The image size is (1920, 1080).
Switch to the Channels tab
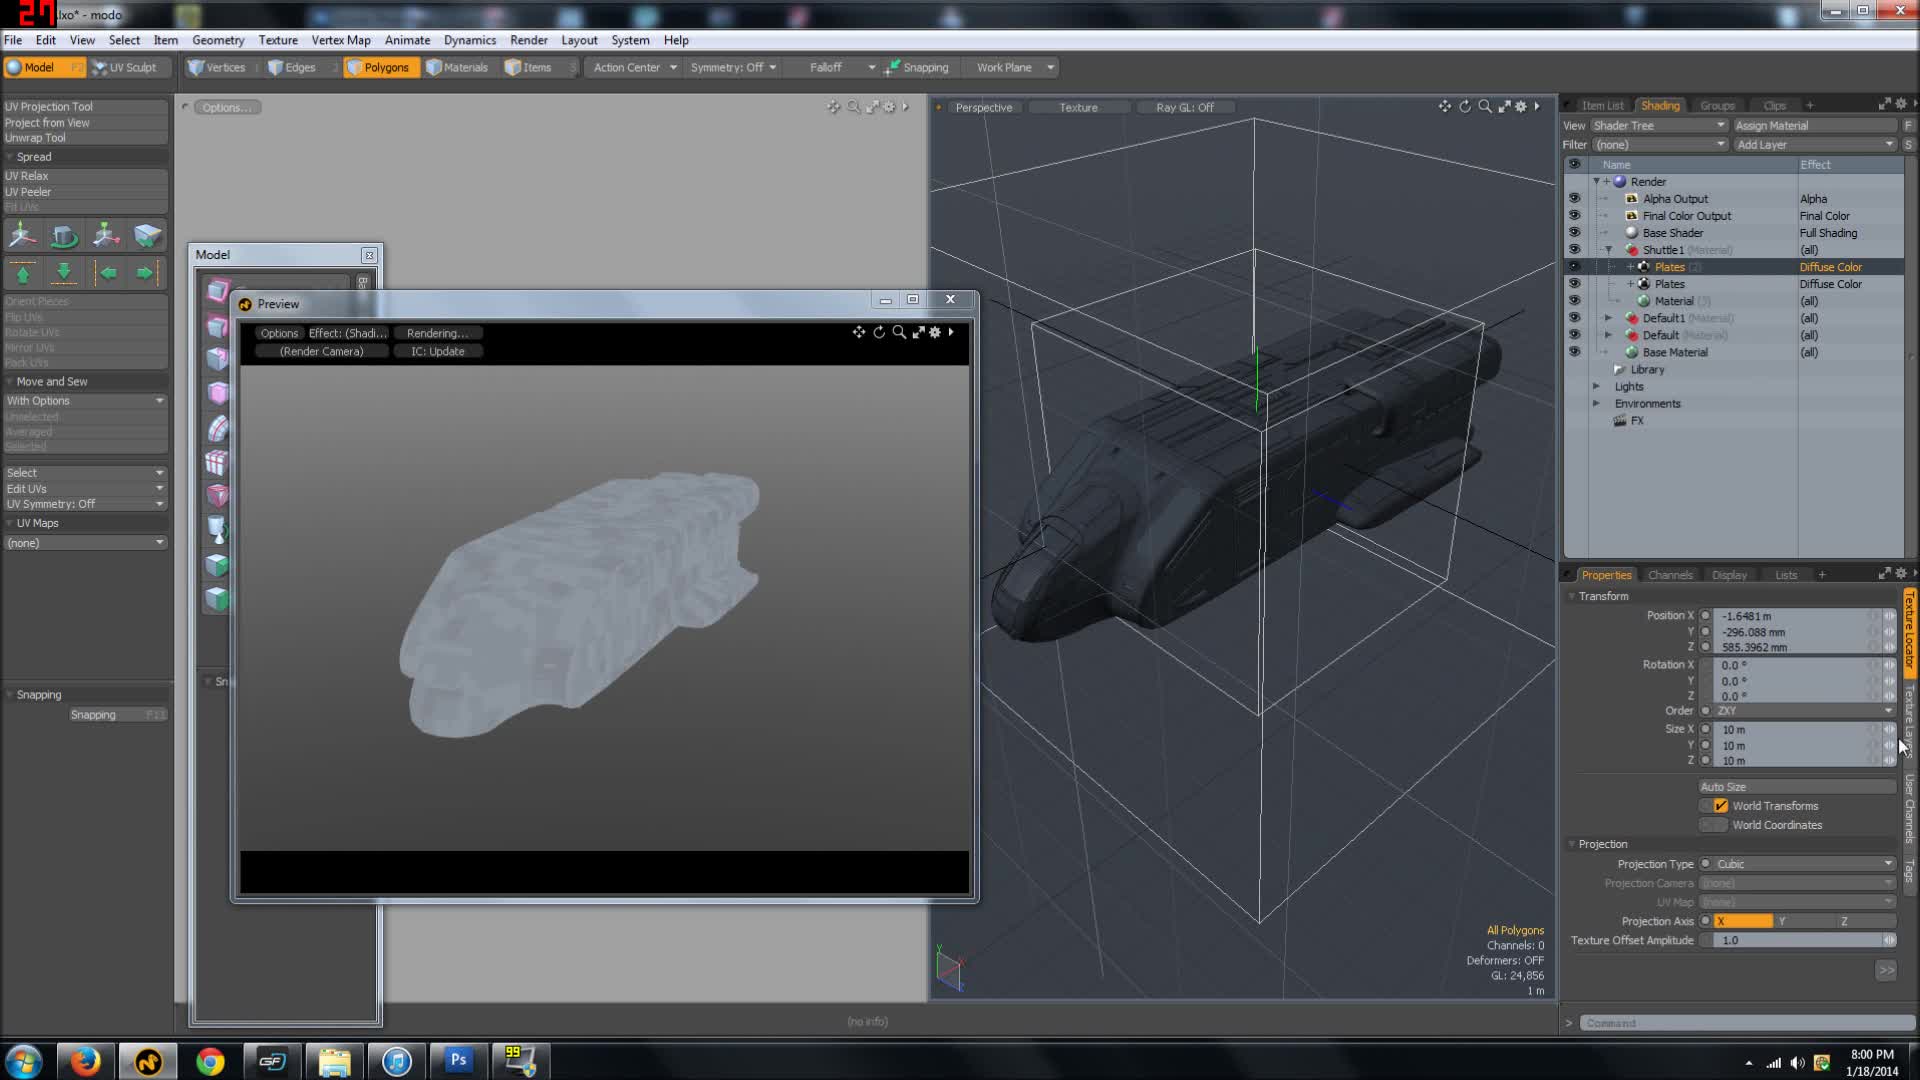(1669, 575)
